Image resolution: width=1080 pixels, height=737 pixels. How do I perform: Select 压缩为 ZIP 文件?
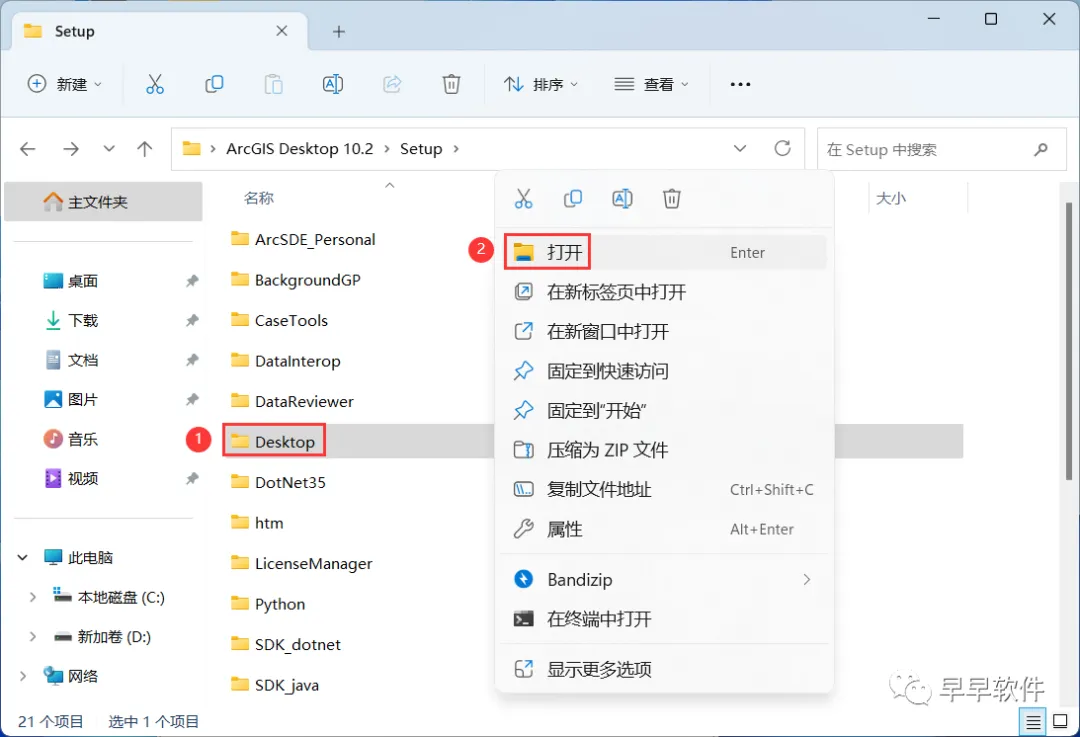(x=665, y=450)
